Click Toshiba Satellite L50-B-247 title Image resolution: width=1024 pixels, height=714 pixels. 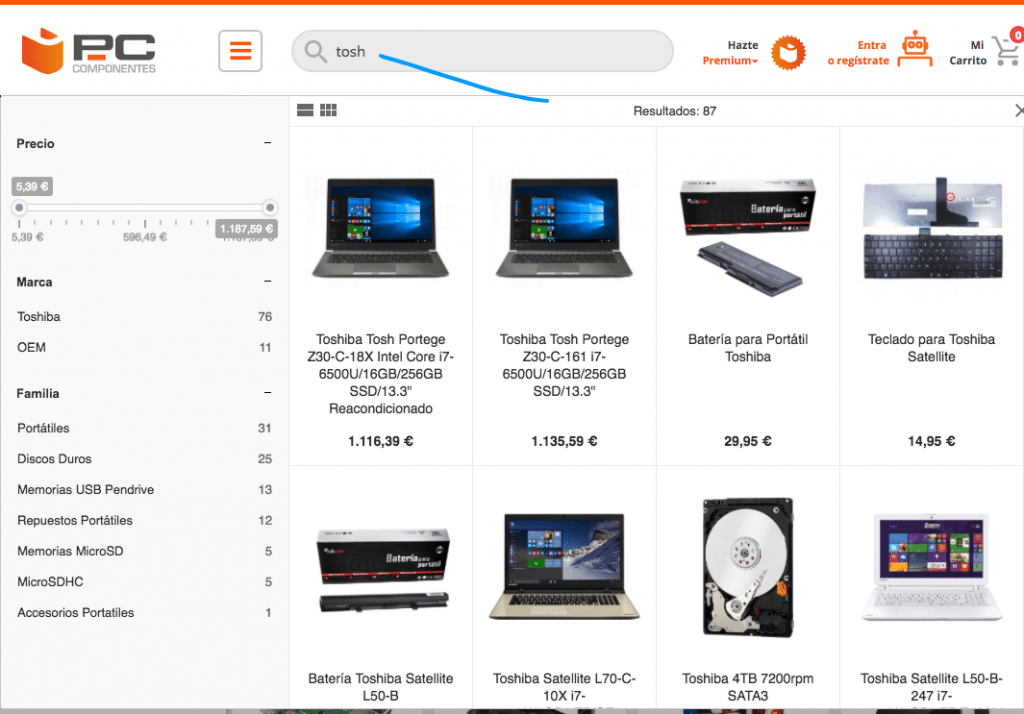pyautogui.click(x=931, y=687)
